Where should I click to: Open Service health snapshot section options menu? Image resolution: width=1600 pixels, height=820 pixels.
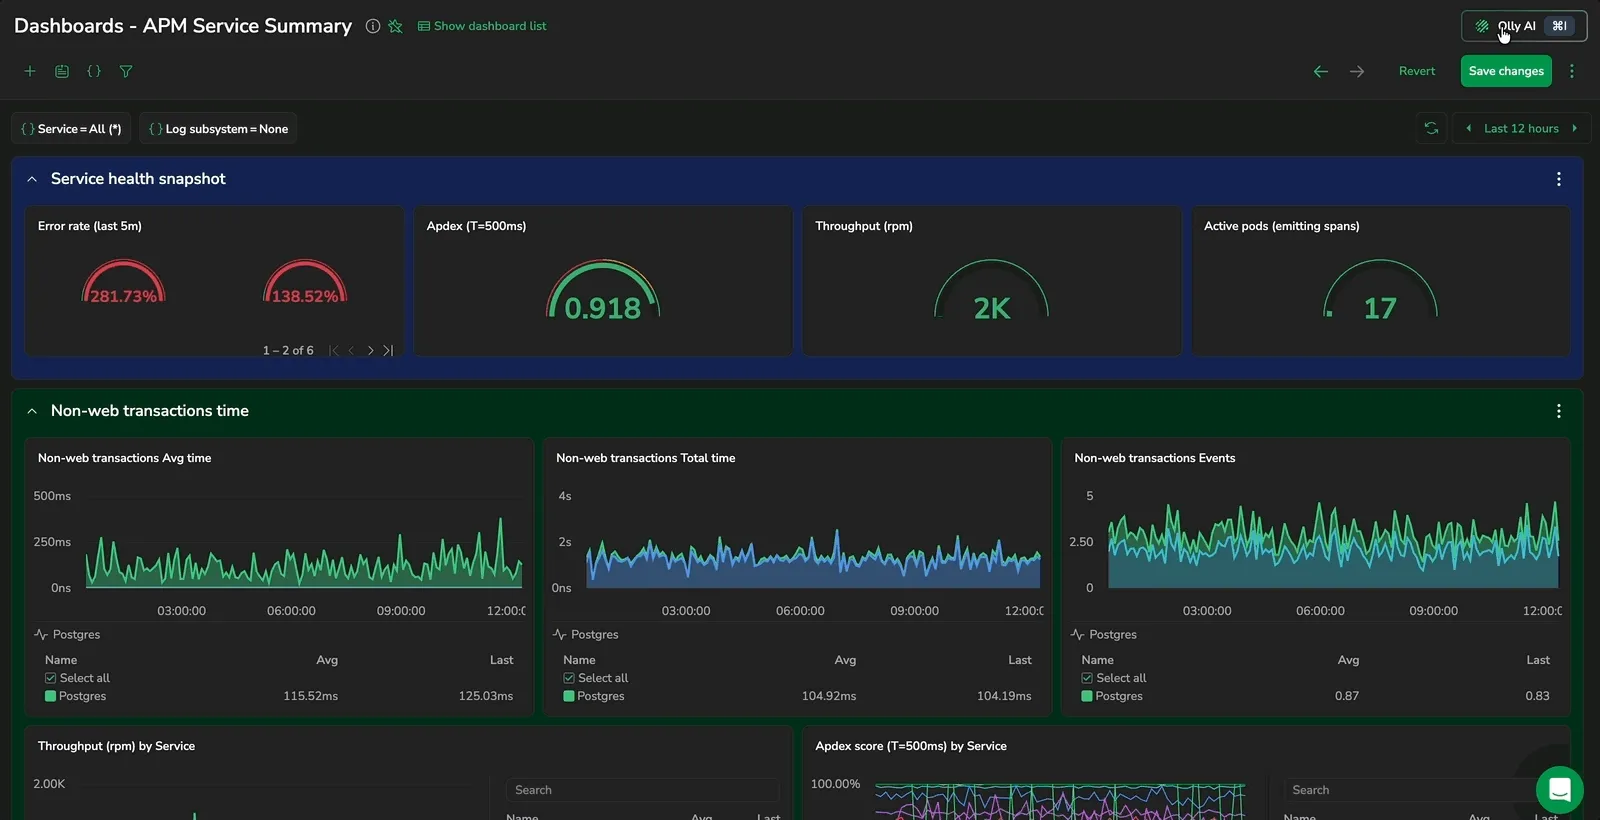click(x=1559, y=179)
